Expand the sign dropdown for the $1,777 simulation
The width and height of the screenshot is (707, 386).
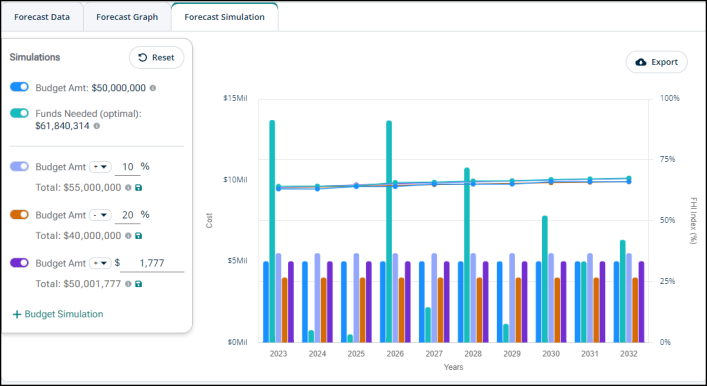coord(100,263)
